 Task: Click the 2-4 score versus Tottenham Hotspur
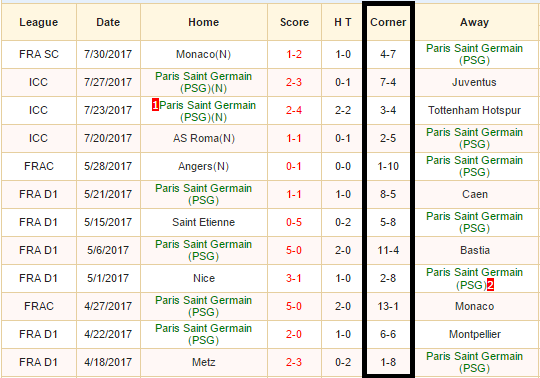point(294,110)
